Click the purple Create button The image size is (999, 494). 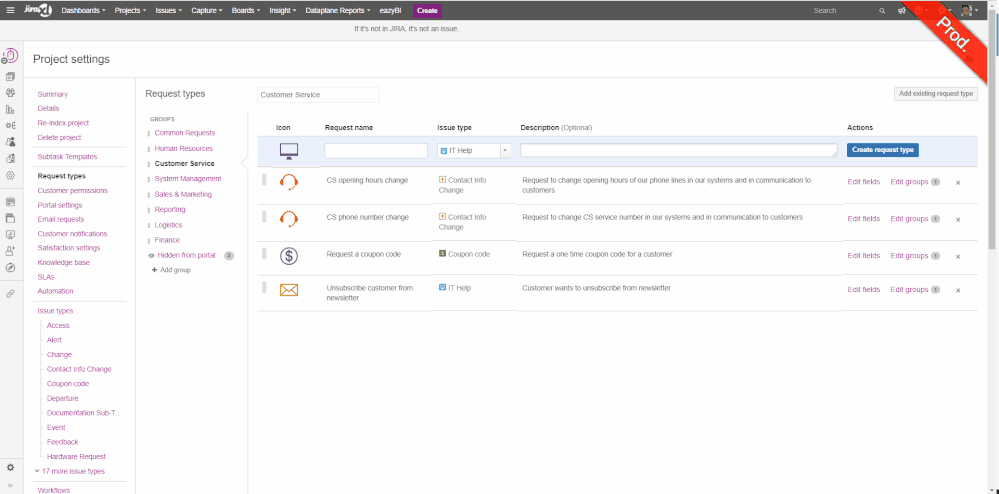[x=427, y=11]
